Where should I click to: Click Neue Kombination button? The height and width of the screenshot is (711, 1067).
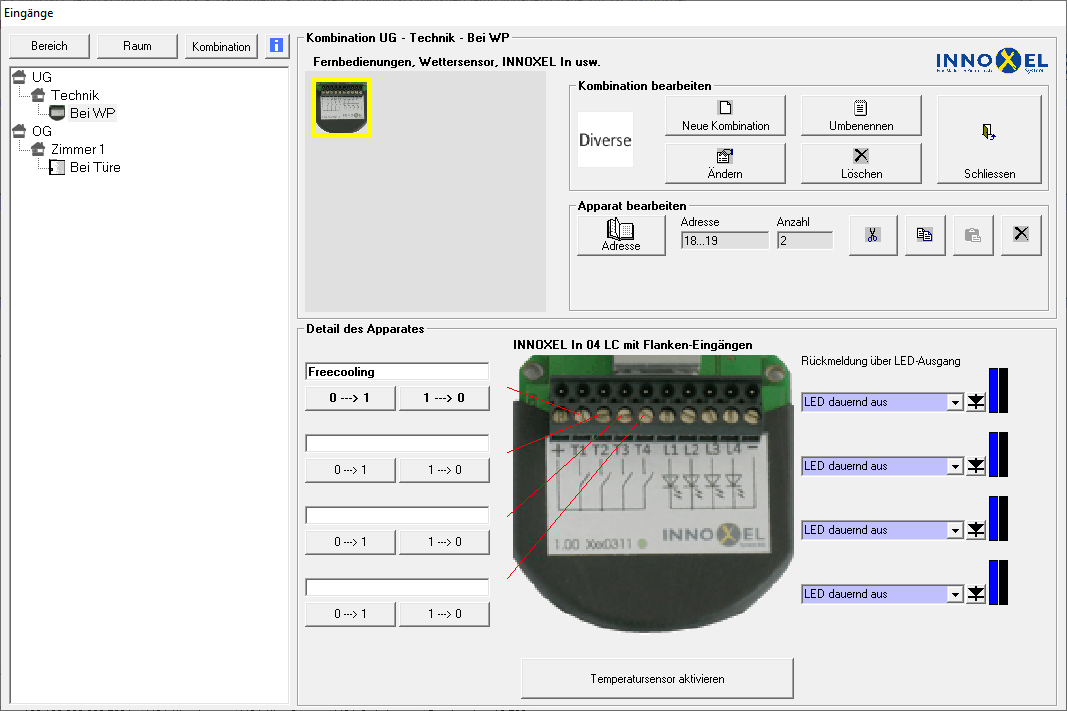(725, 116)
